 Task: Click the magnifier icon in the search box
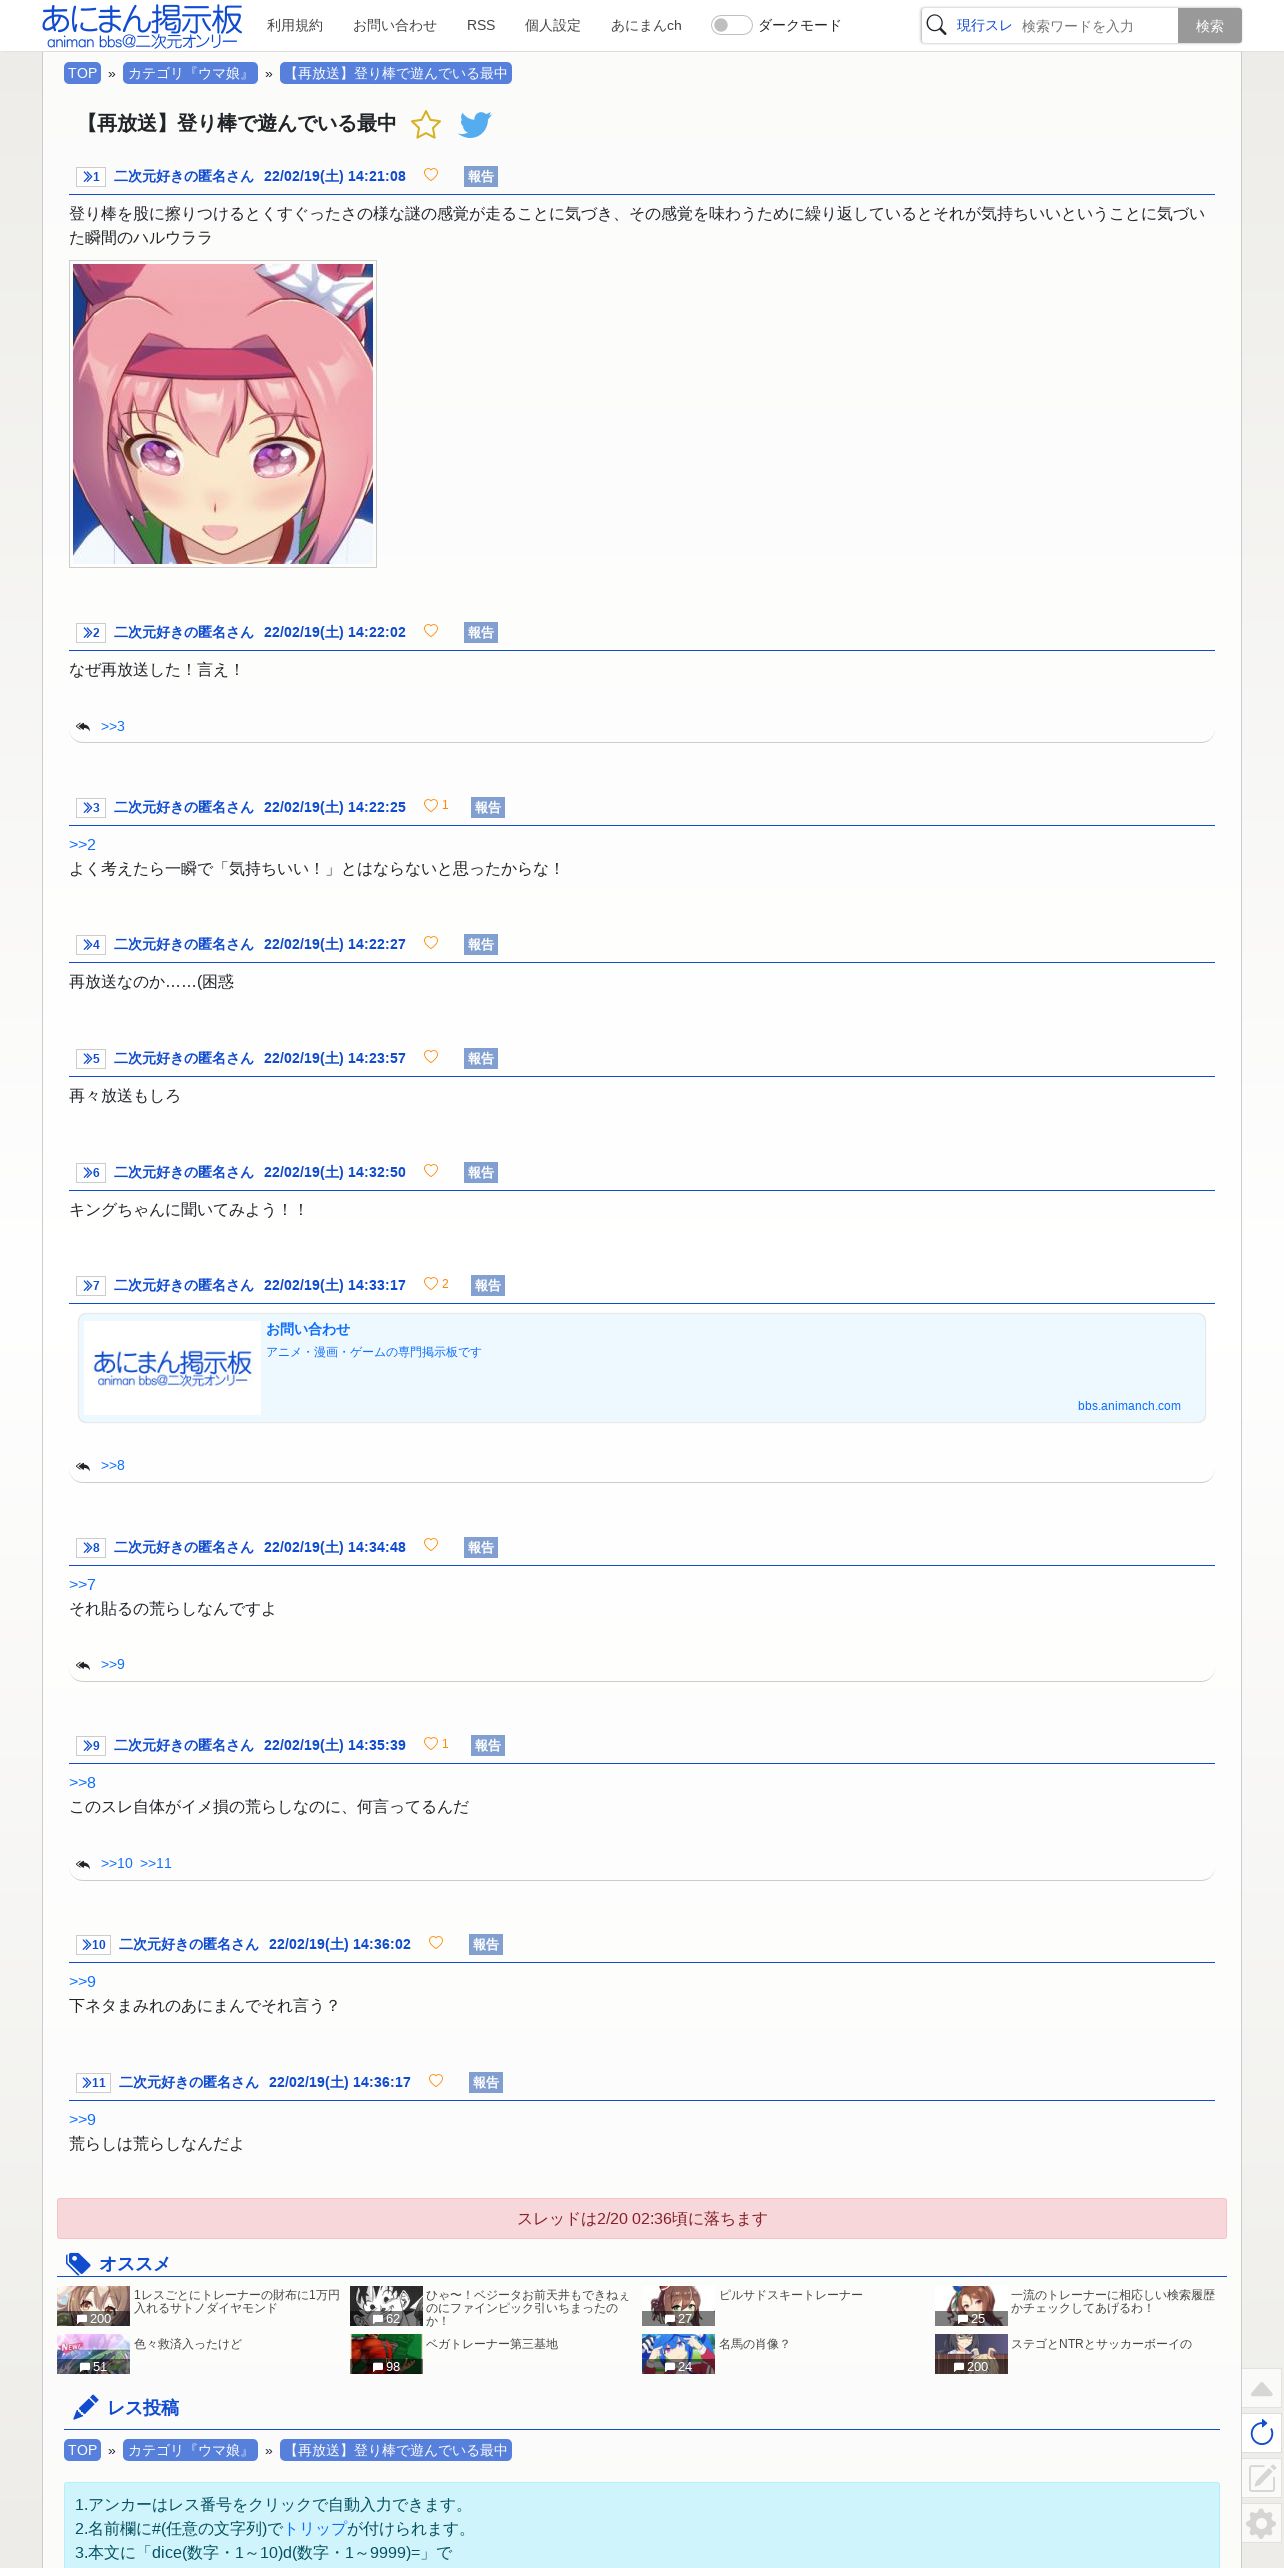pyautogui.click(x=937, y=25)
